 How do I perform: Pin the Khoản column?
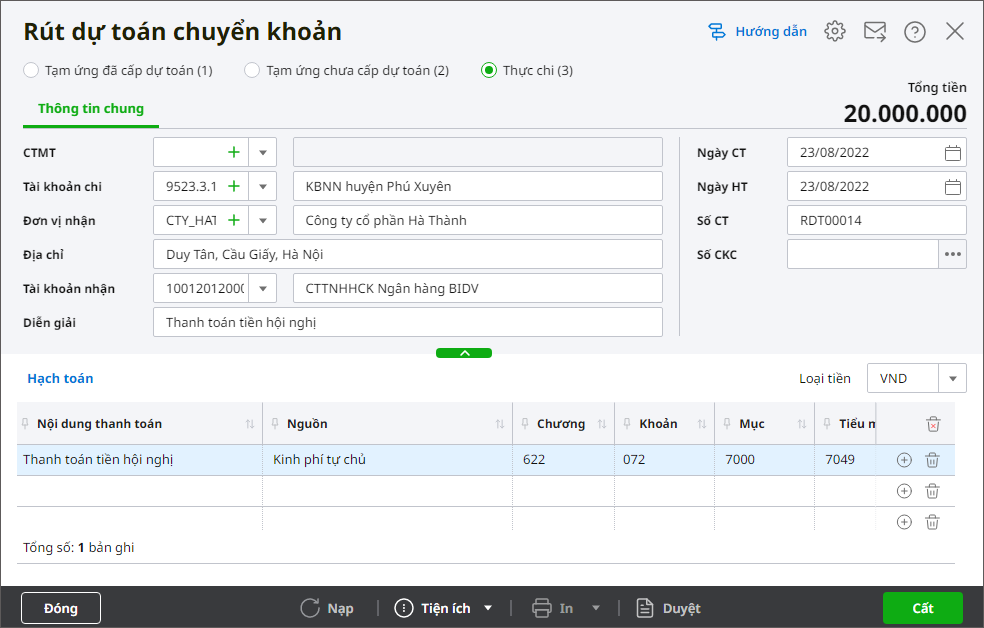pyautogui.click(x=627, y=424)
